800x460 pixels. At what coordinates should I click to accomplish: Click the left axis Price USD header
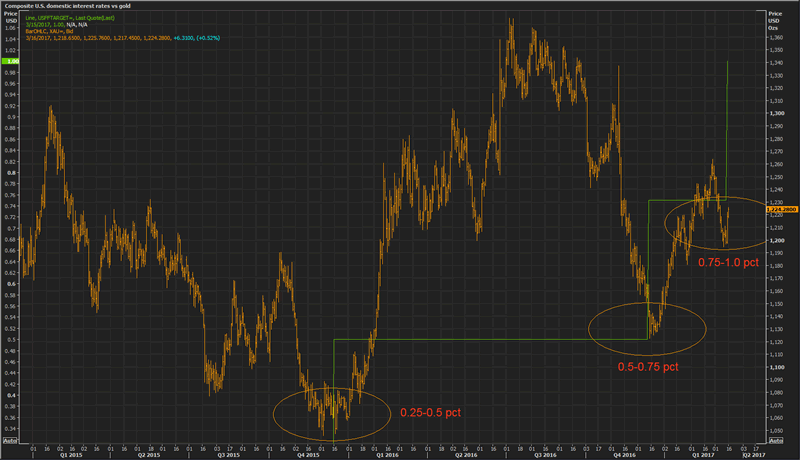click(10, 17)
